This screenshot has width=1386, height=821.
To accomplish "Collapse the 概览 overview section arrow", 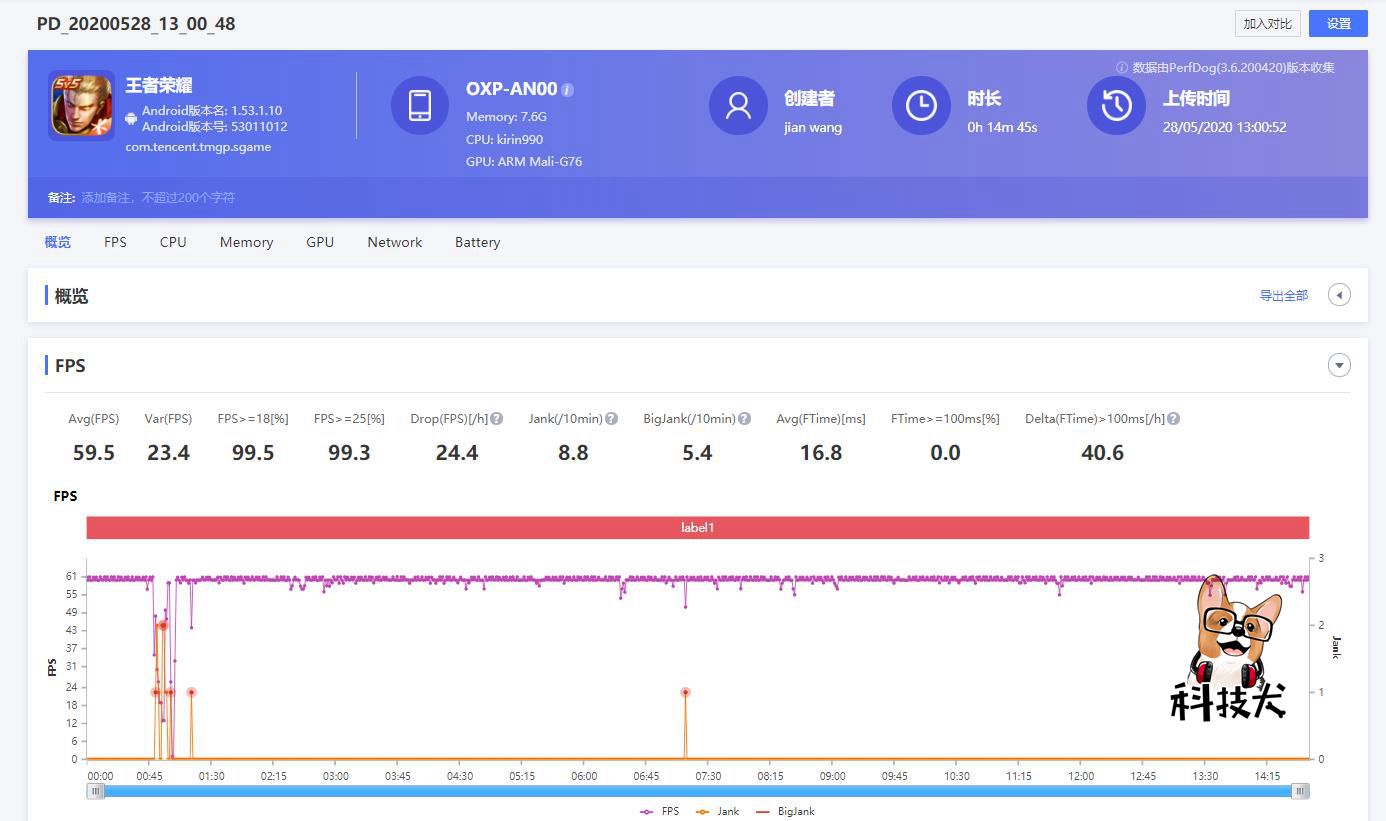I will coord(1339,295).
